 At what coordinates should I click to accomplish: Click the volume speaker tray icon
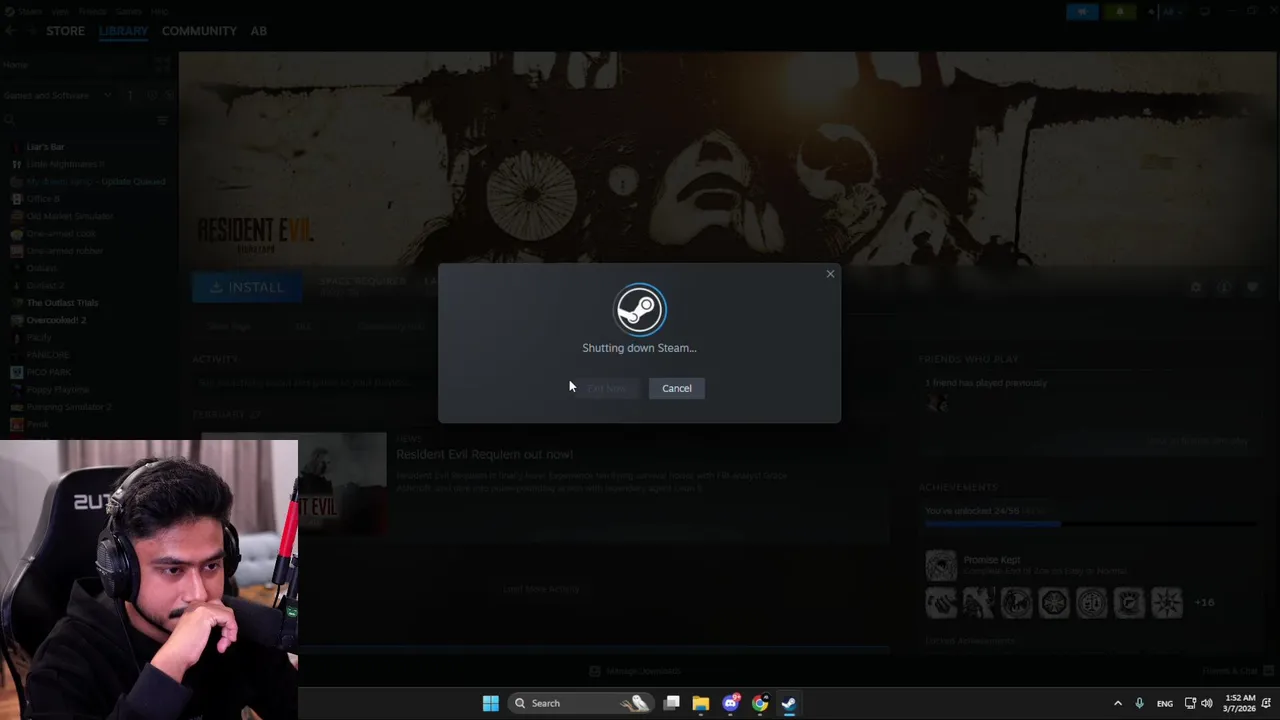coord(1207,703)
